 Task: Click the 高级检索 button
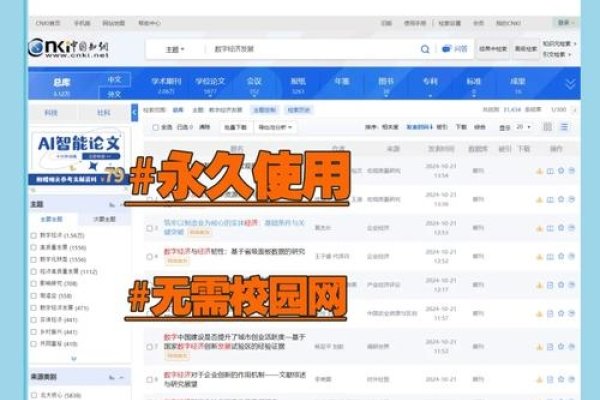(526, 49)
